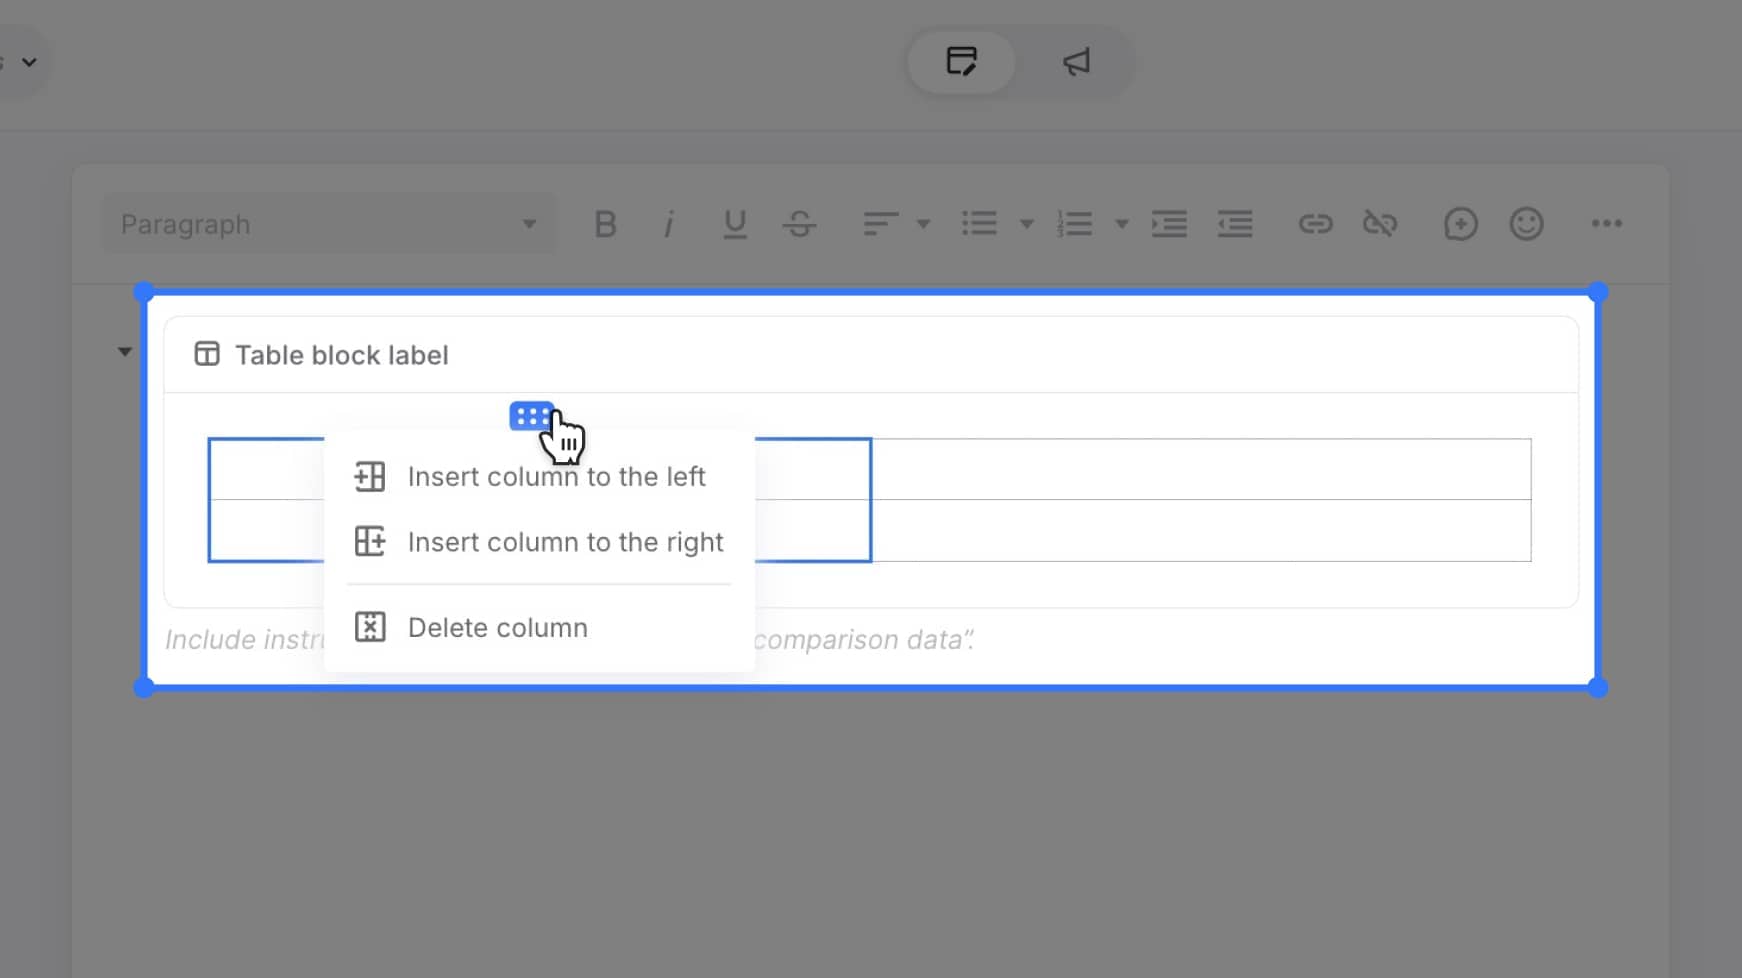Apply numbered list
This screenshot has width=1742, height=978.
pos(1074,224)
